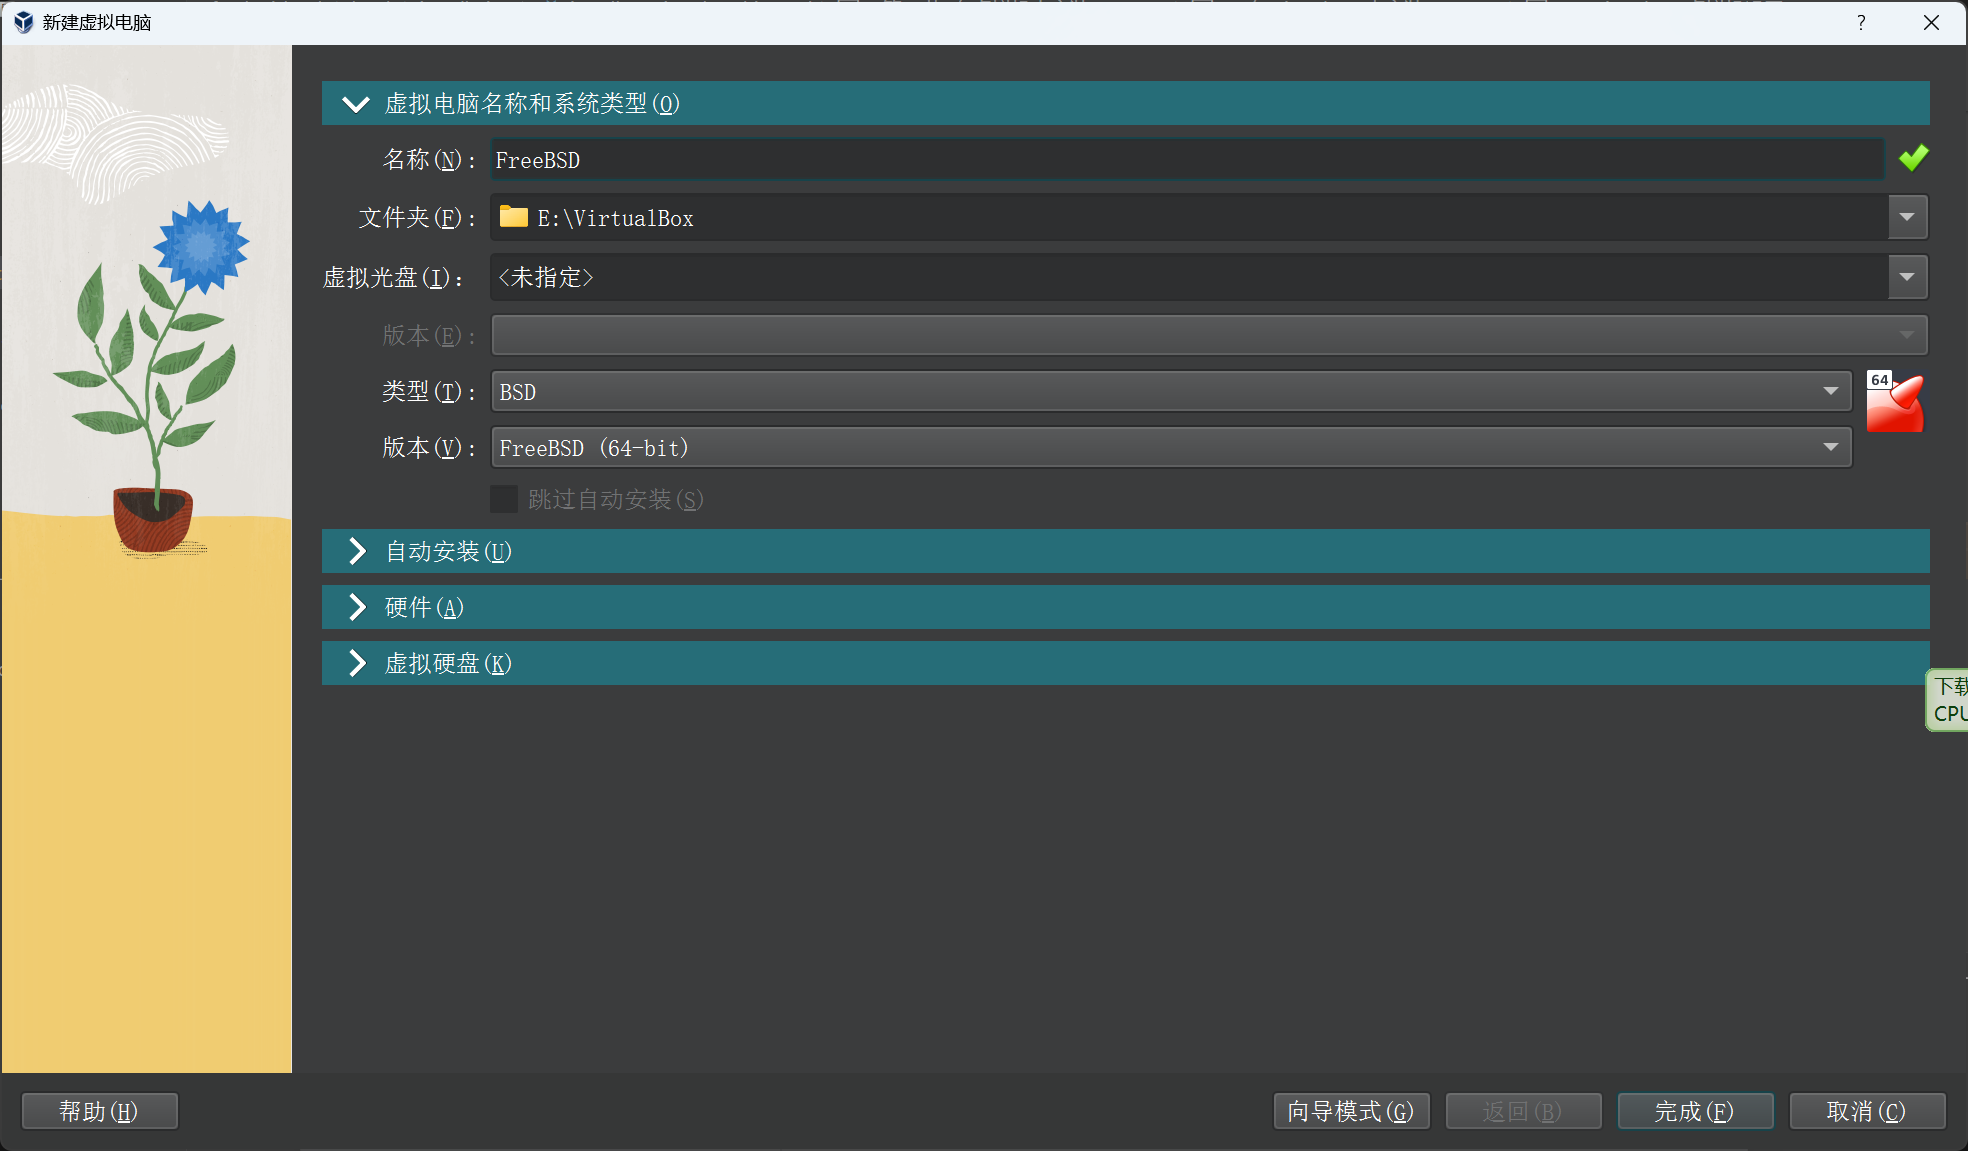Open the 类型 BSD dropdown
The width and height of the screenshot is (1968, 1151).
(1171, 391)
